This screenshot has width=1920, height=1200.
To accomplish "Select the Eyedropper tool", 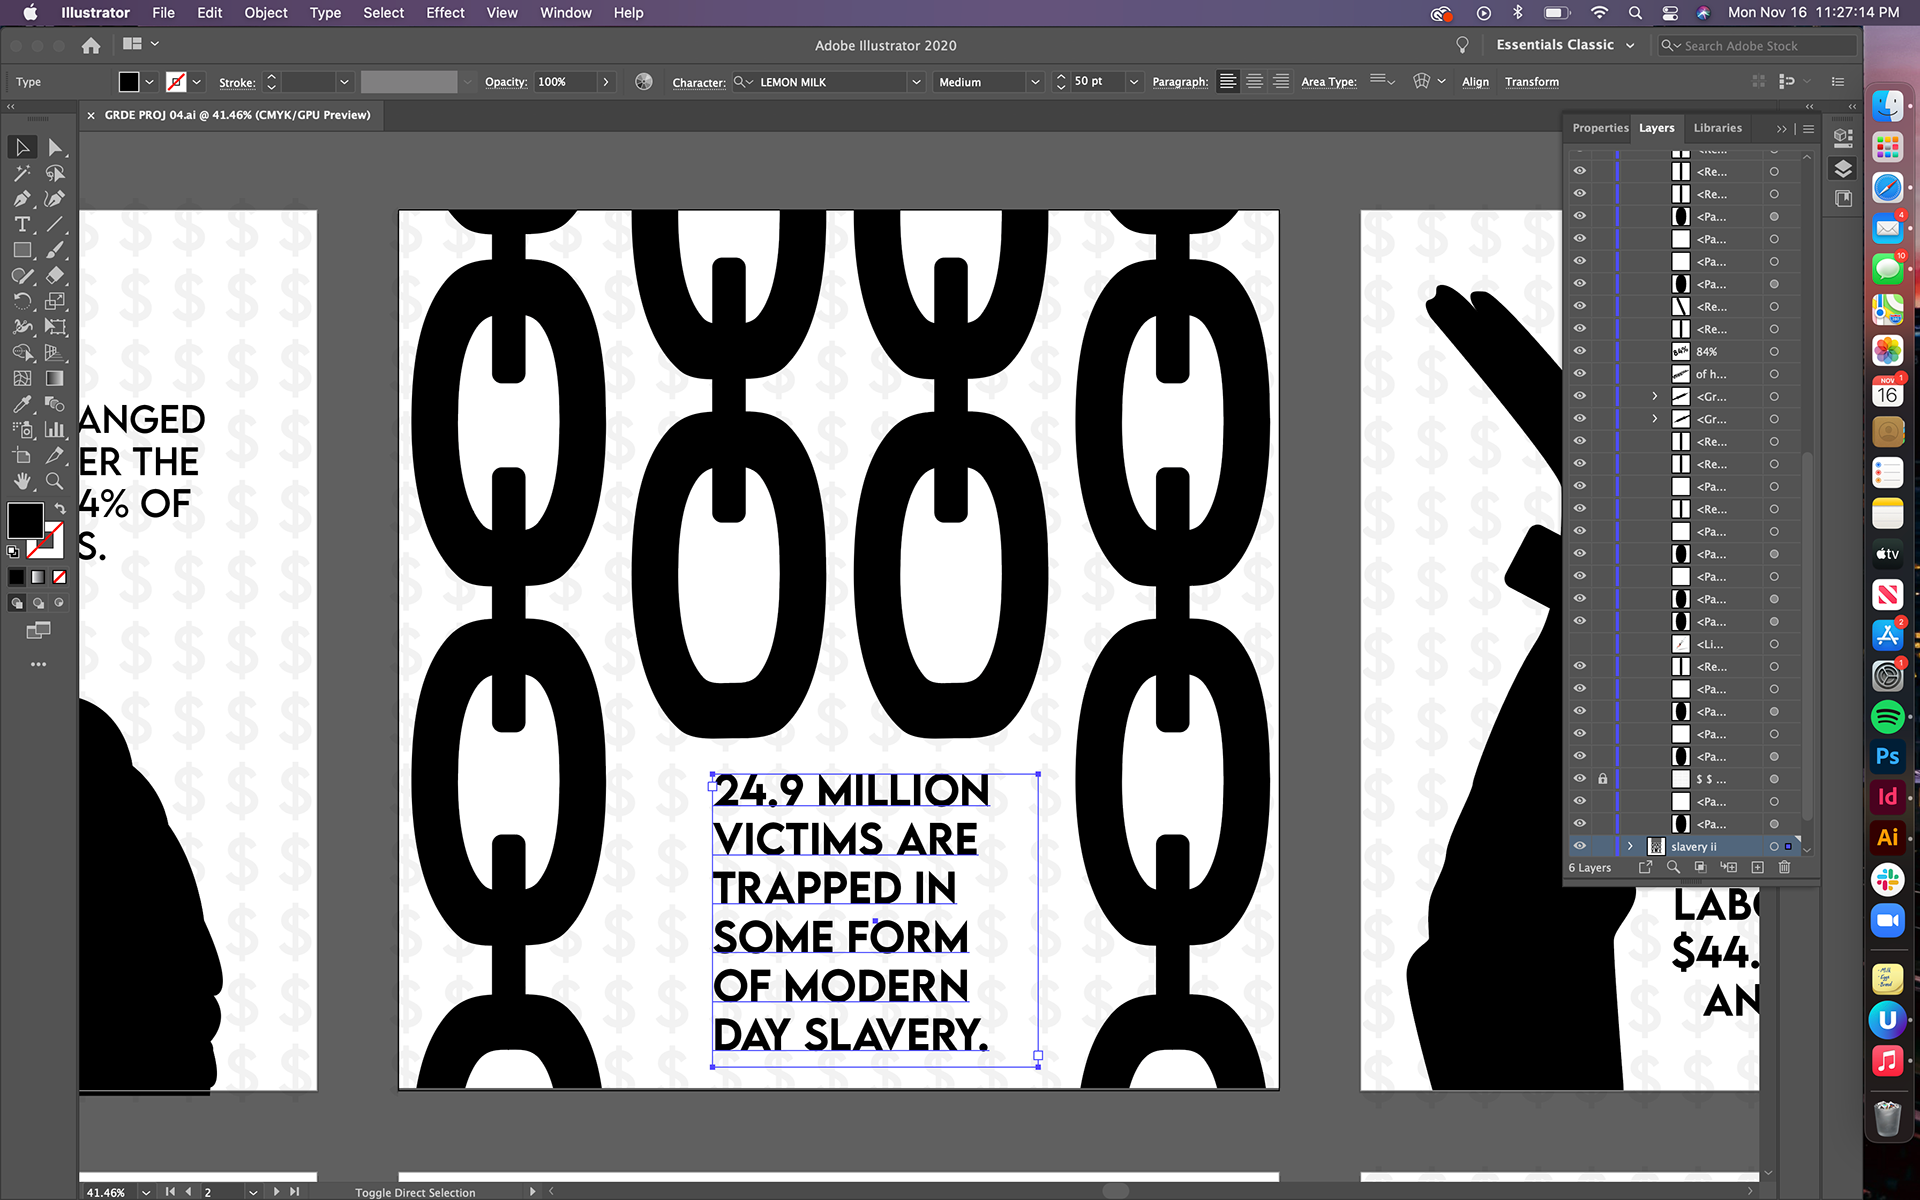I will click(22, 404).
